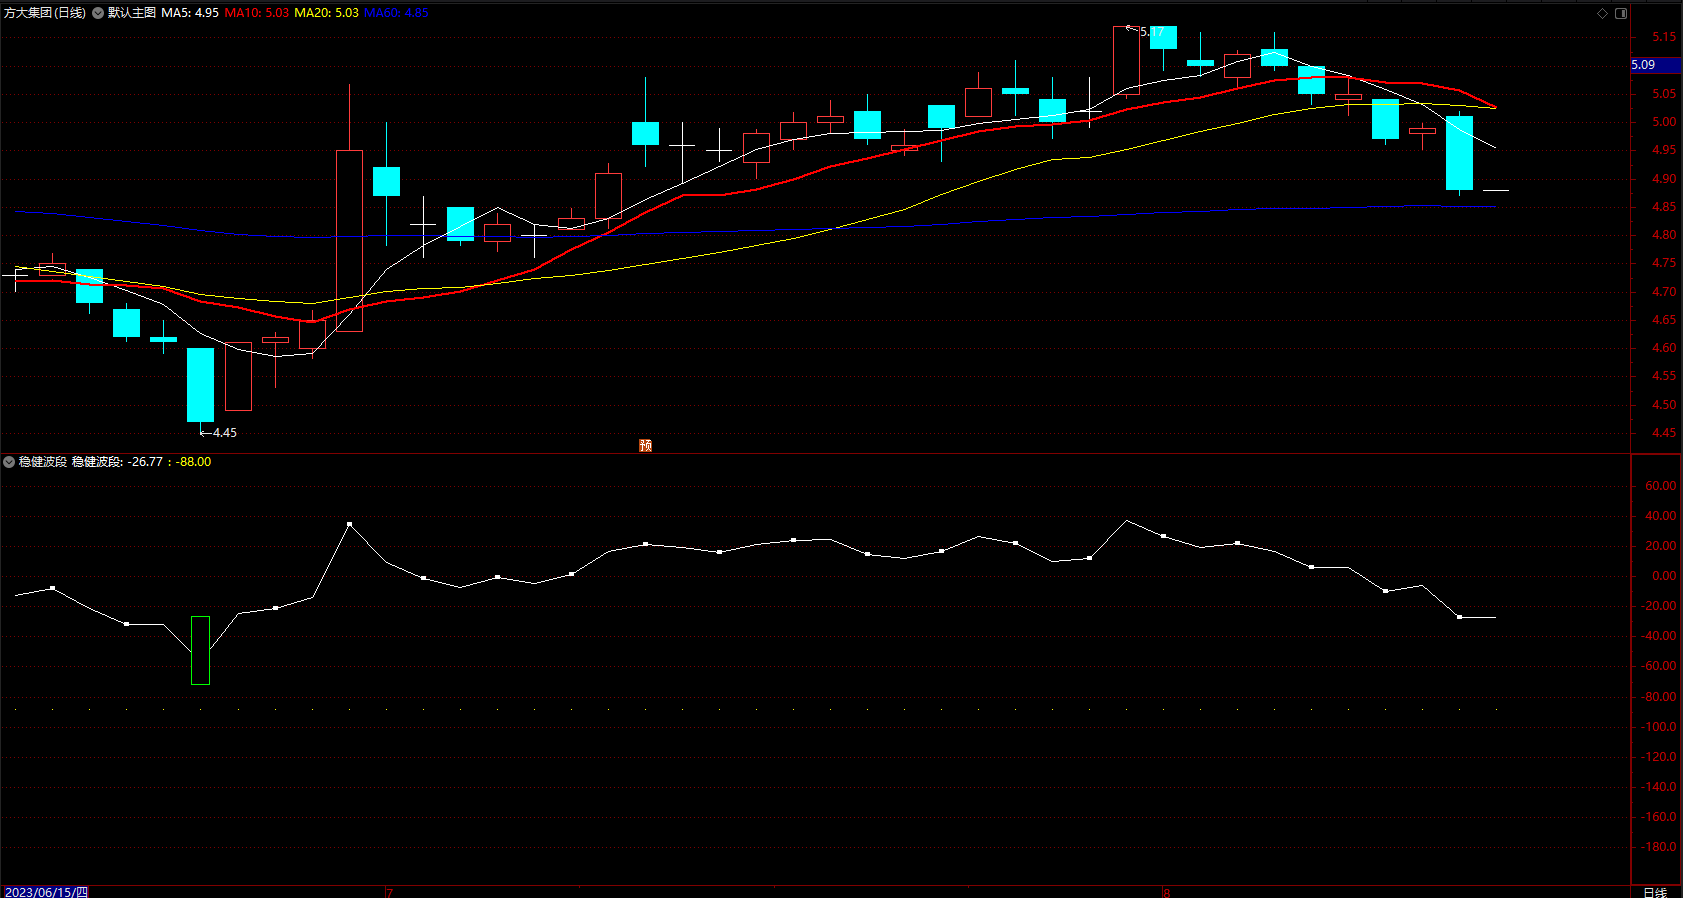The height and width of the screenshot is (898, 1683).
Task: Select the yellow MA20: 5.03 label
Action: [326, 13]
